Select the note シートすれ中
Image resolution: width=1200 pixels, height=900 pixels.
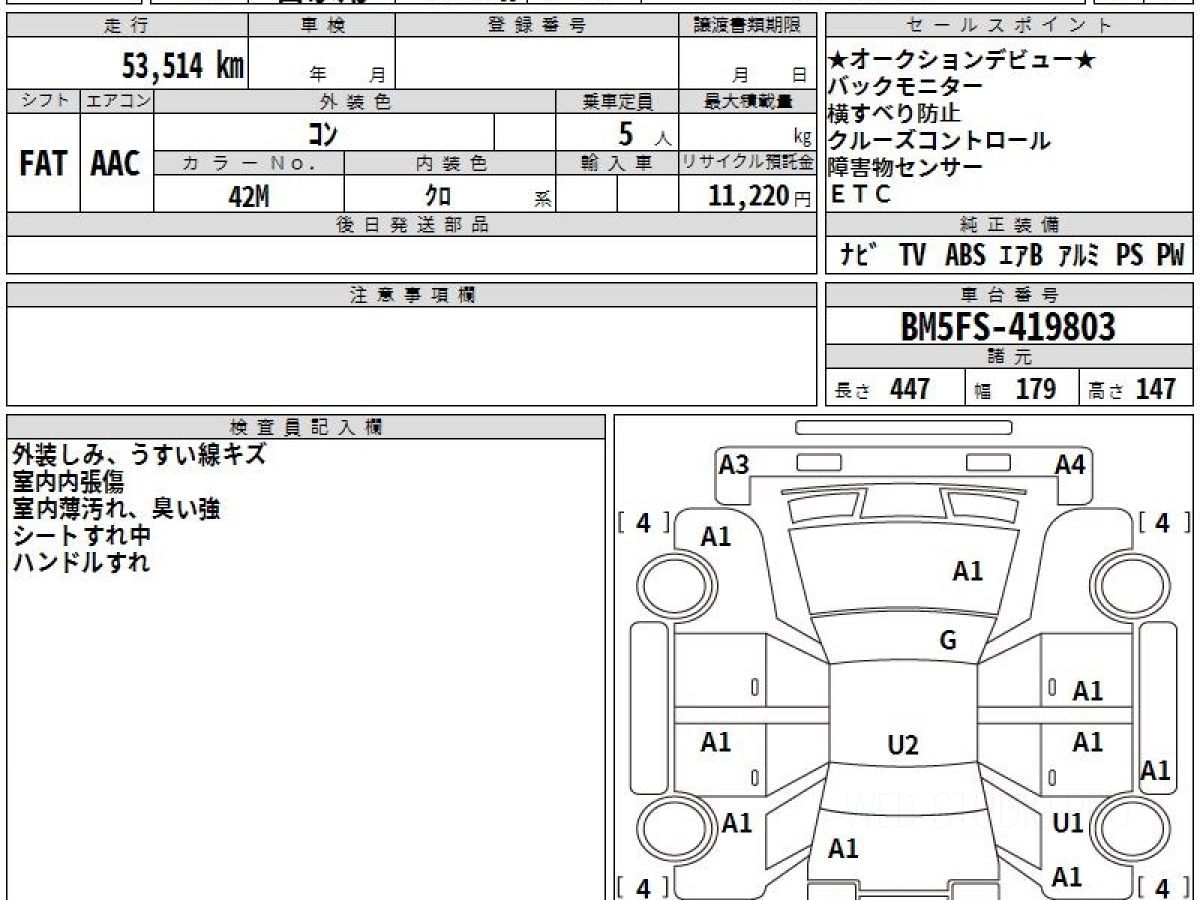[82, 536]
